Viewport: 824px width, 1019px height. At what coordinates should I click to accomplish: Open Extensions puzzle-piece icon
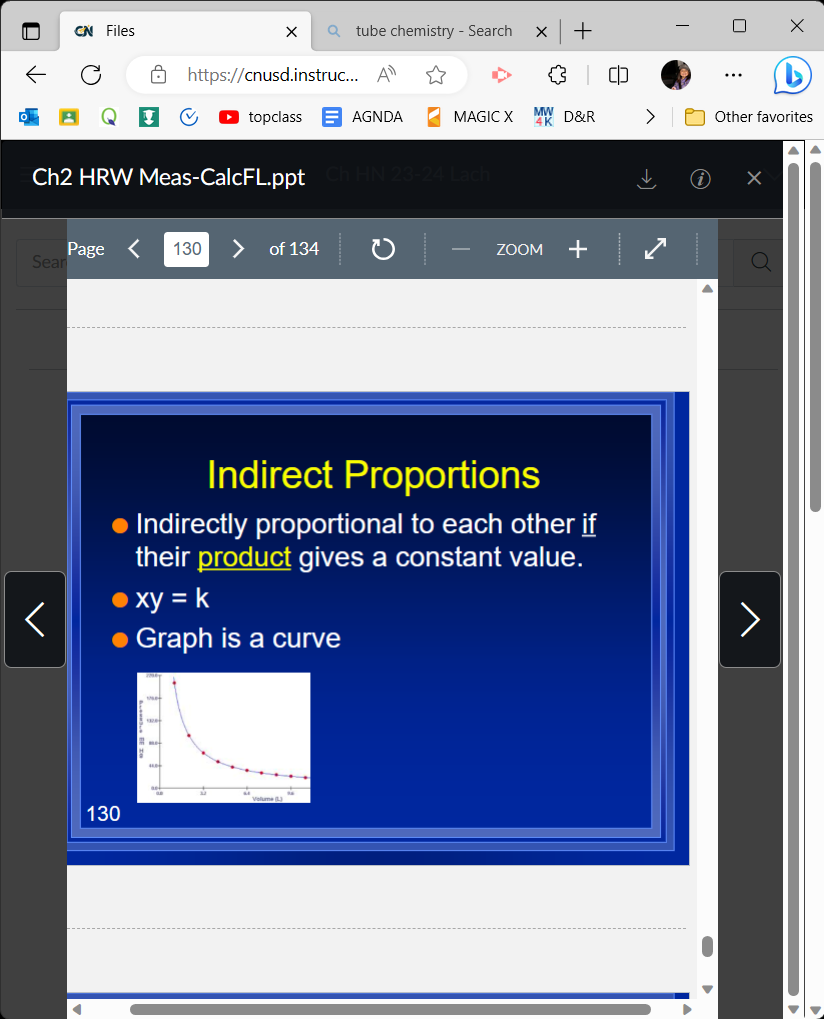557,75
